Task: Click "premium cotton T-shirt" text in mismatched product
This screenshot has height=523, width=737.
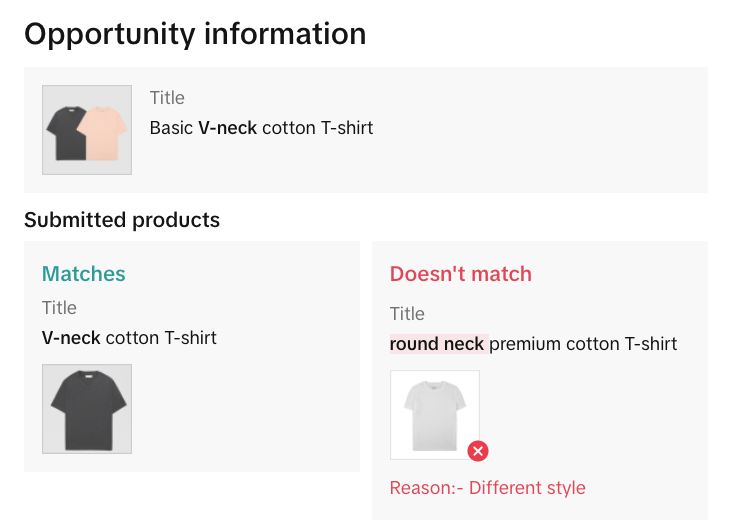Action: (583, 344)
